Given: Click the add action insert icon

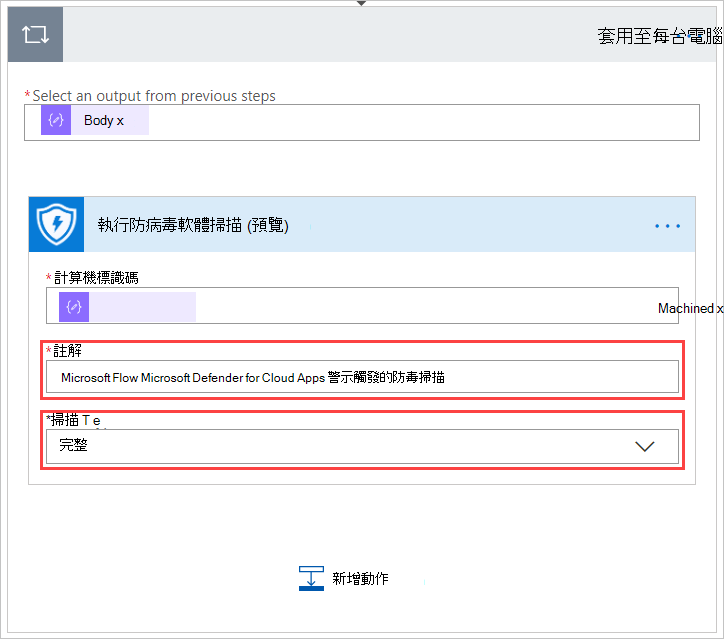Looking at the screenshot, I should point(311,579).
